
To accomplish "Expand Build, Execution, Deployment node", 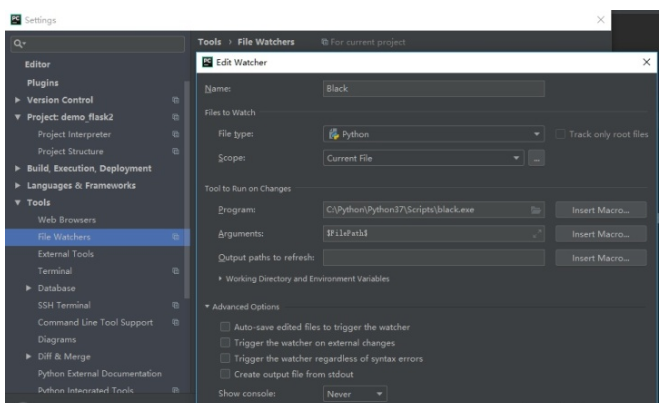I will 17,169.
